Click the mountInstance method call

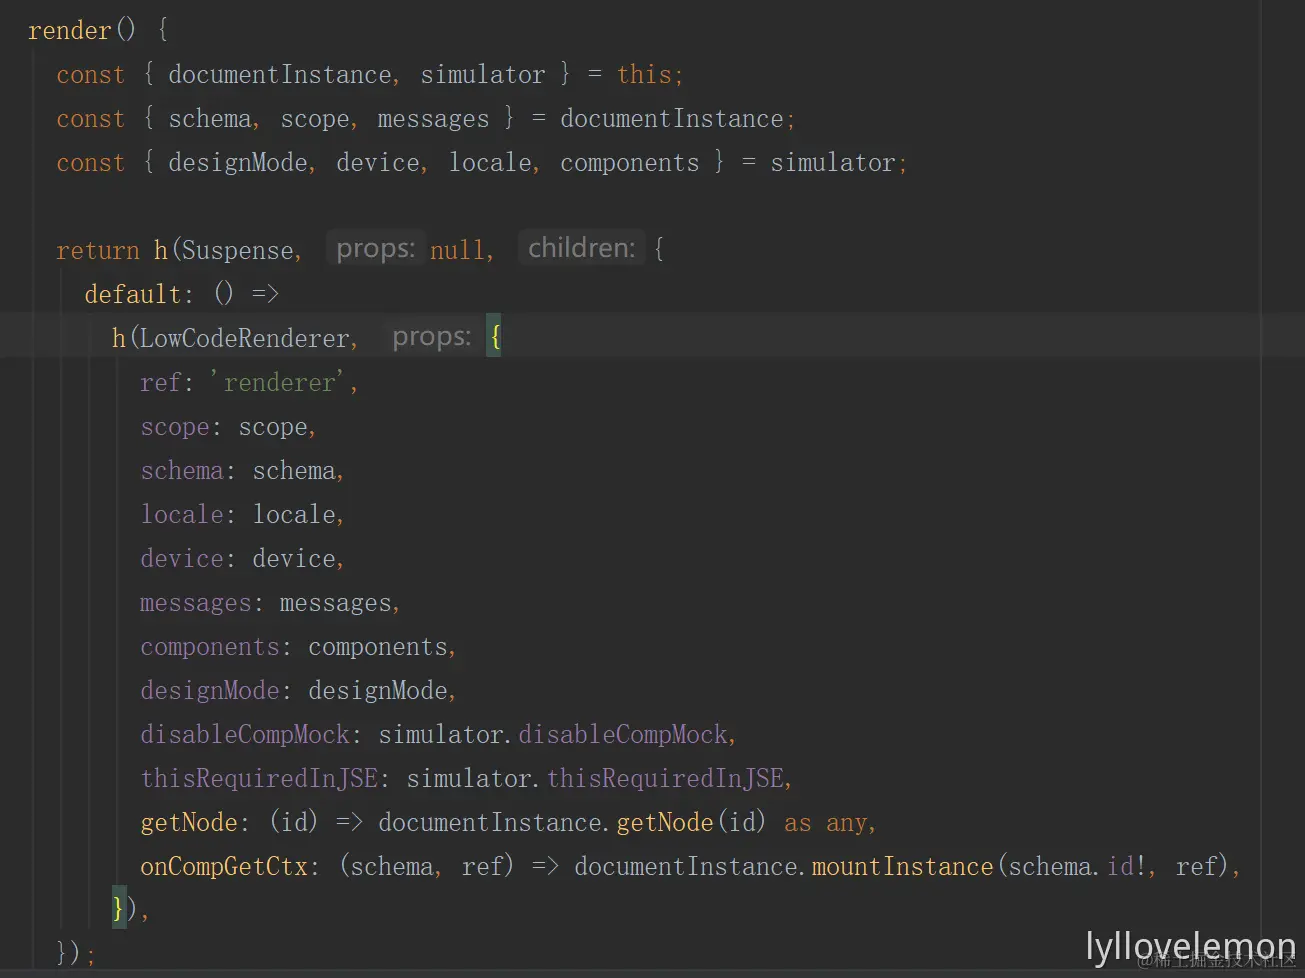[902, 866]
